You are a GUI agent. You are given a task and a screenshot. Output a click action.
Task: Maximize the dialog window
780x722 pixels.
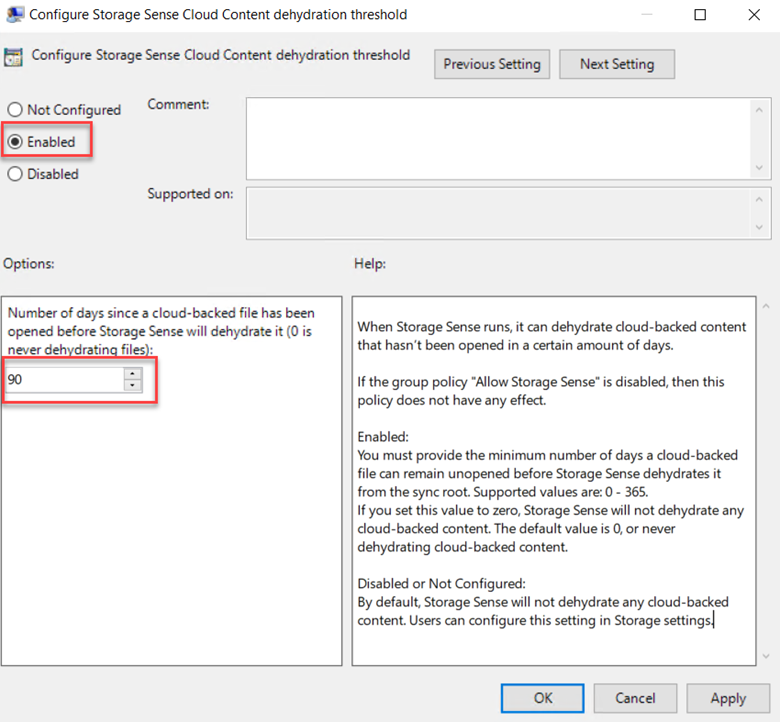[700, 15]
